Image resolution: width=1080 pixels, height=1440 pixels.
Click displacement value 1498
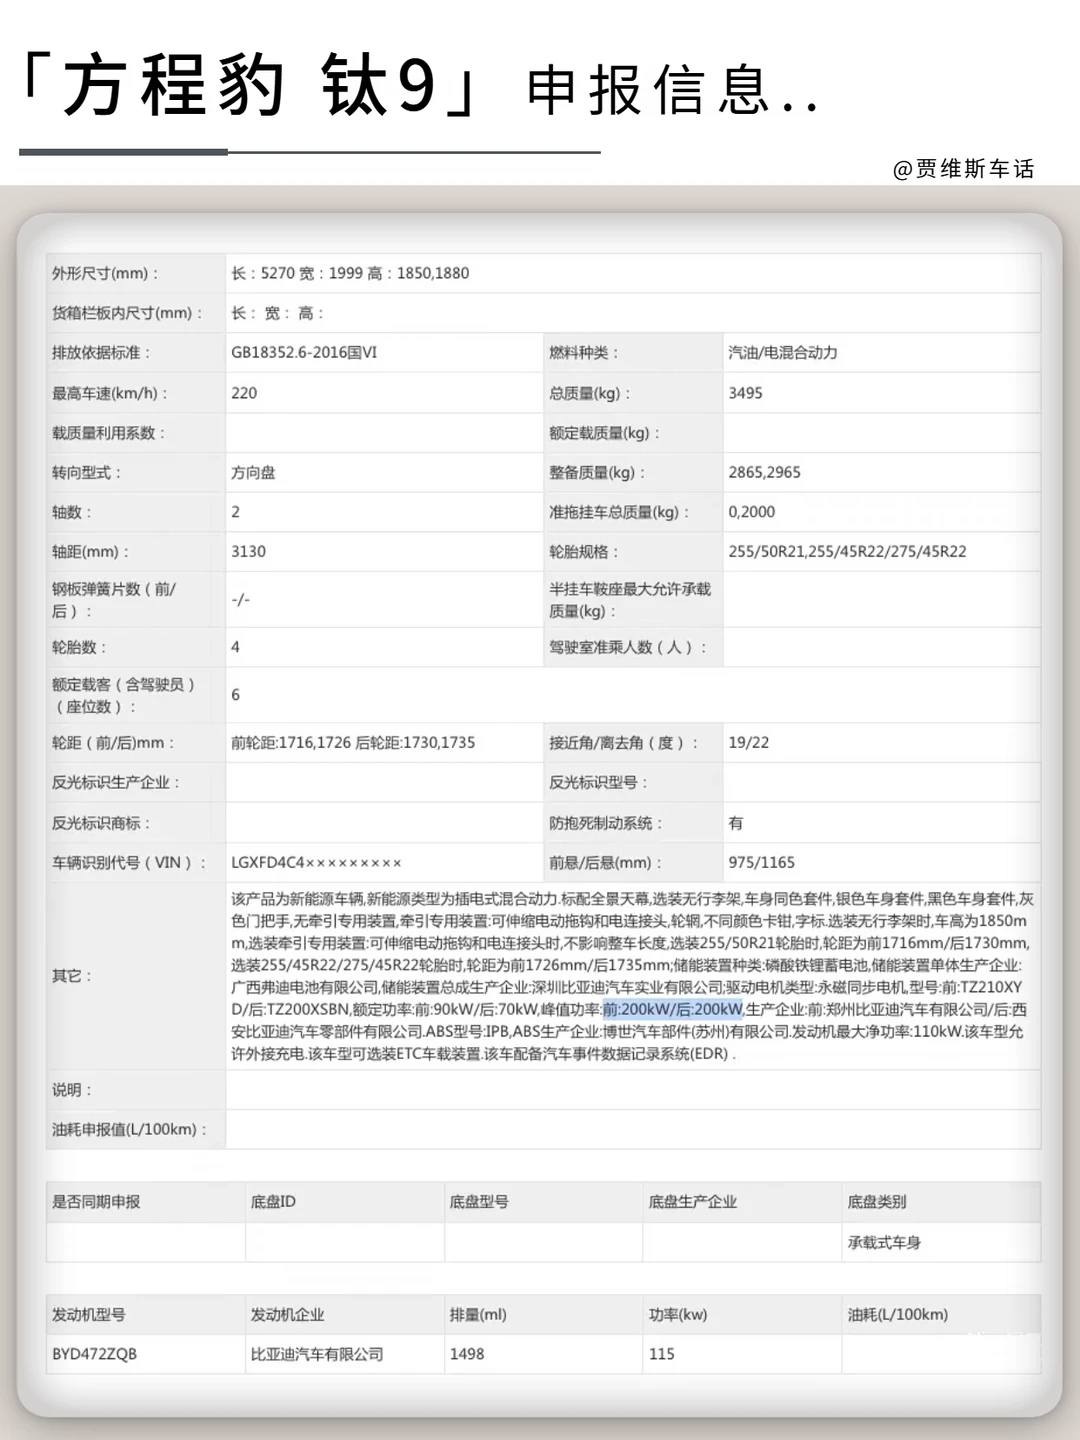coord(466,1354)
